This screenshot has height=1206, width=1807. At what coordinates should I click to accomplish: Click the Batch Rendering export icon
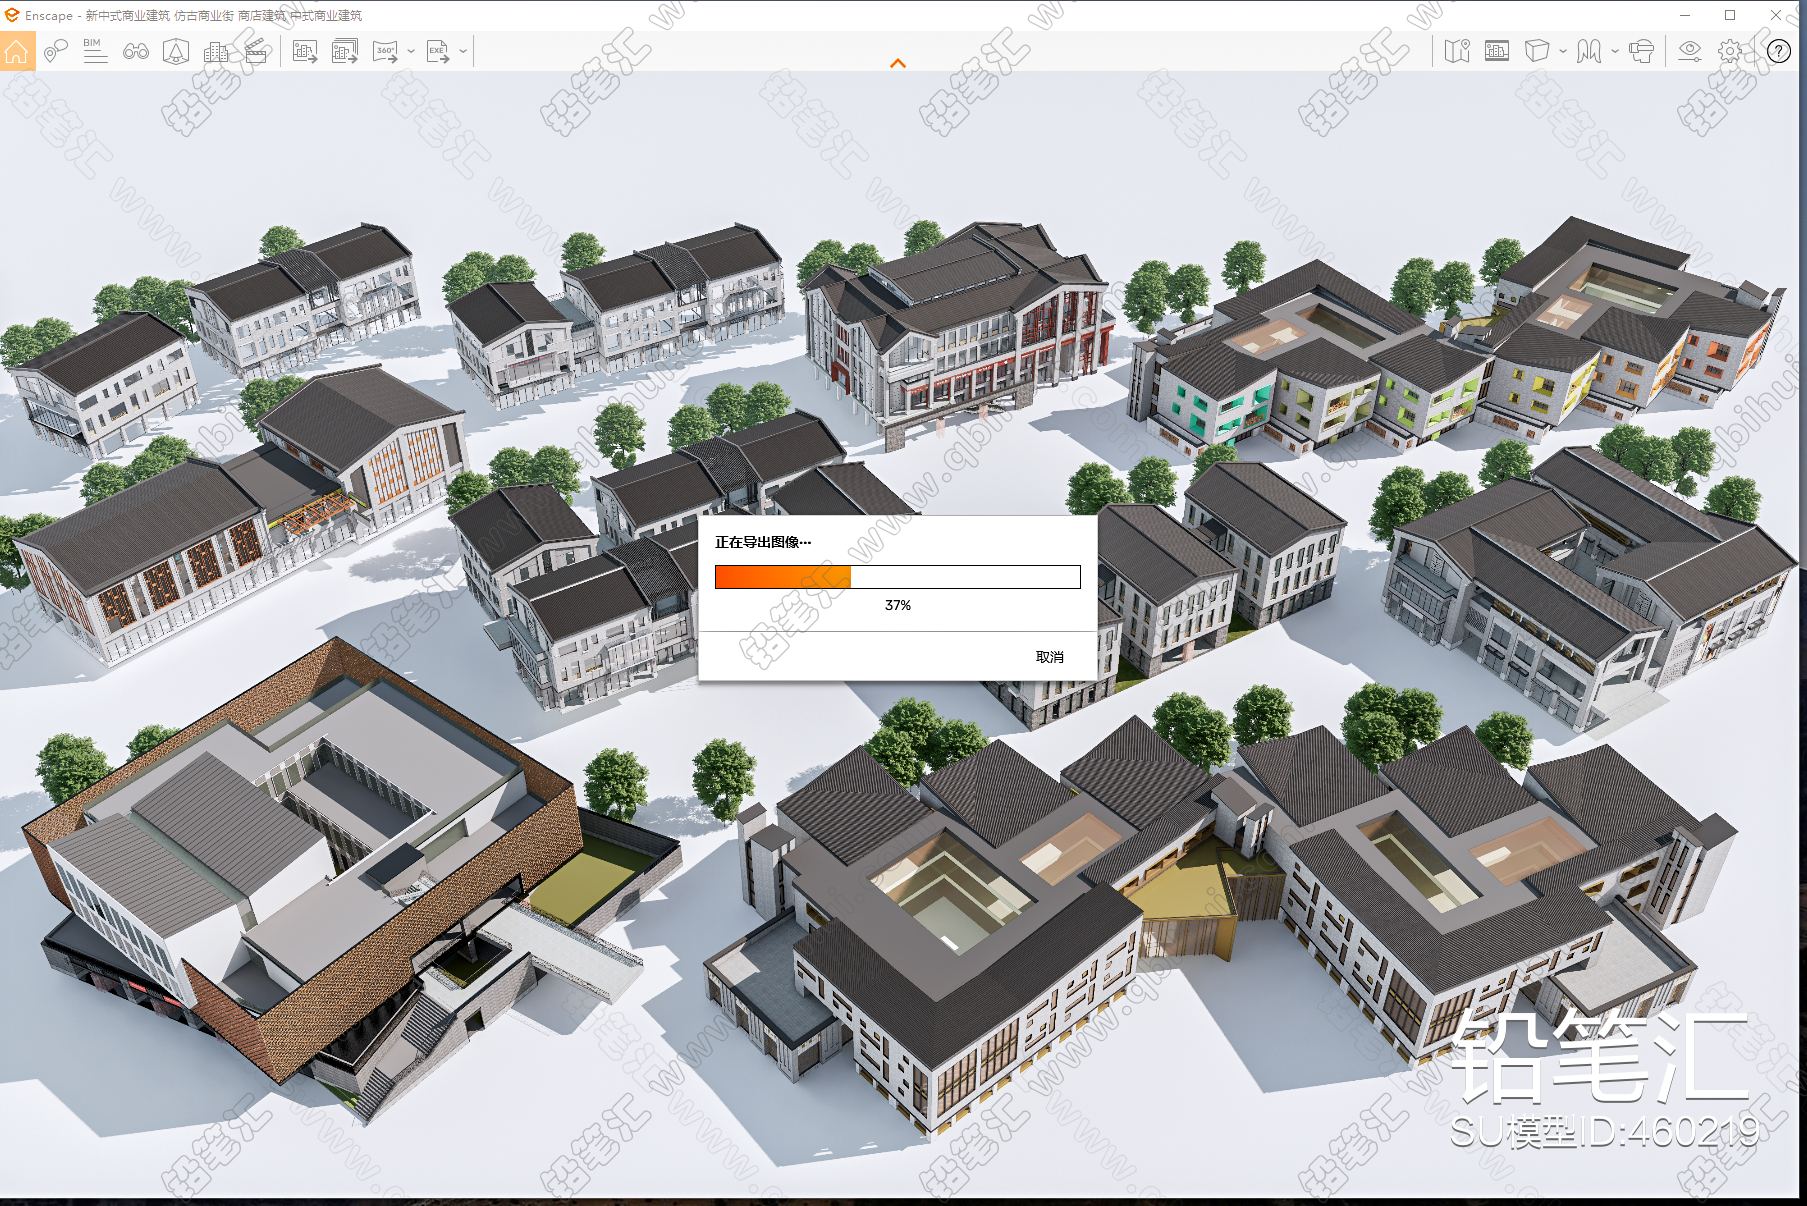point(345,51)
